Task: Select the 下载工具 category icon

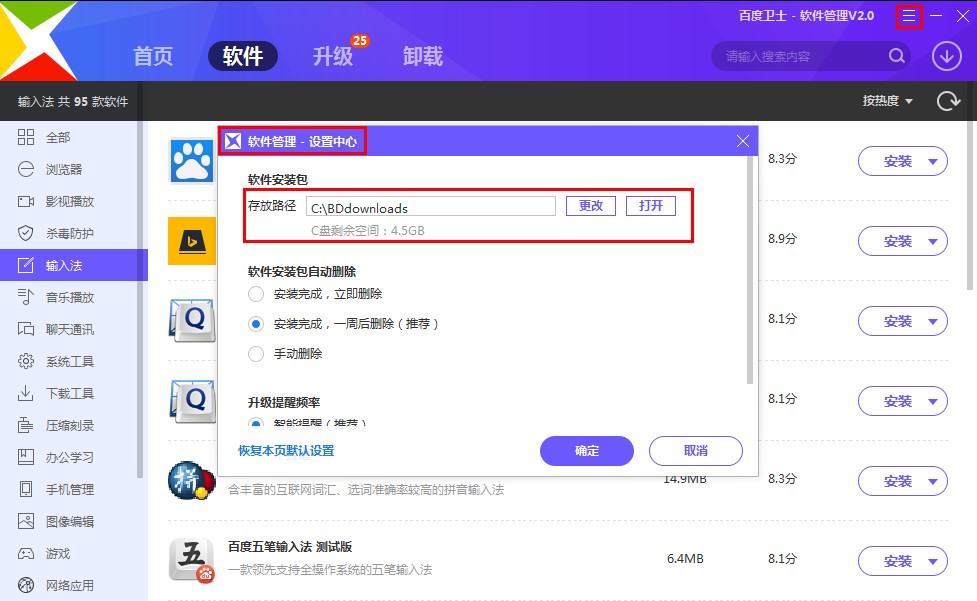Action: pos(26,394)
